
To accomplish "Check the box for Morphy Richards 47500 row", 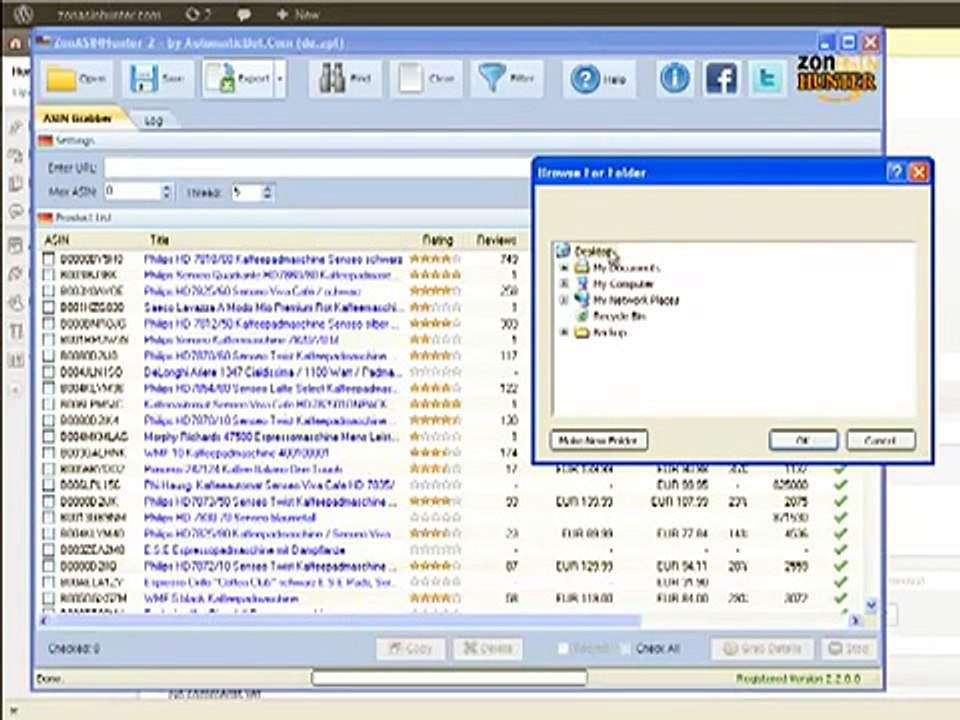I will pos(48,437).
